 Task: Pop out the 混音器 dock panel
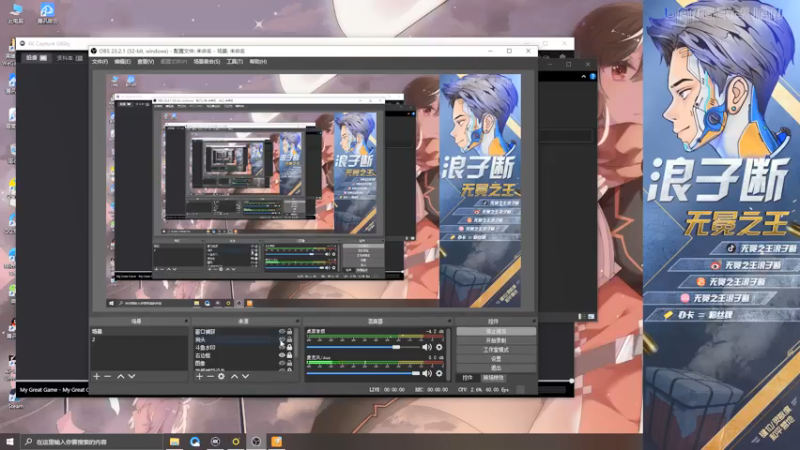[449, 321]
